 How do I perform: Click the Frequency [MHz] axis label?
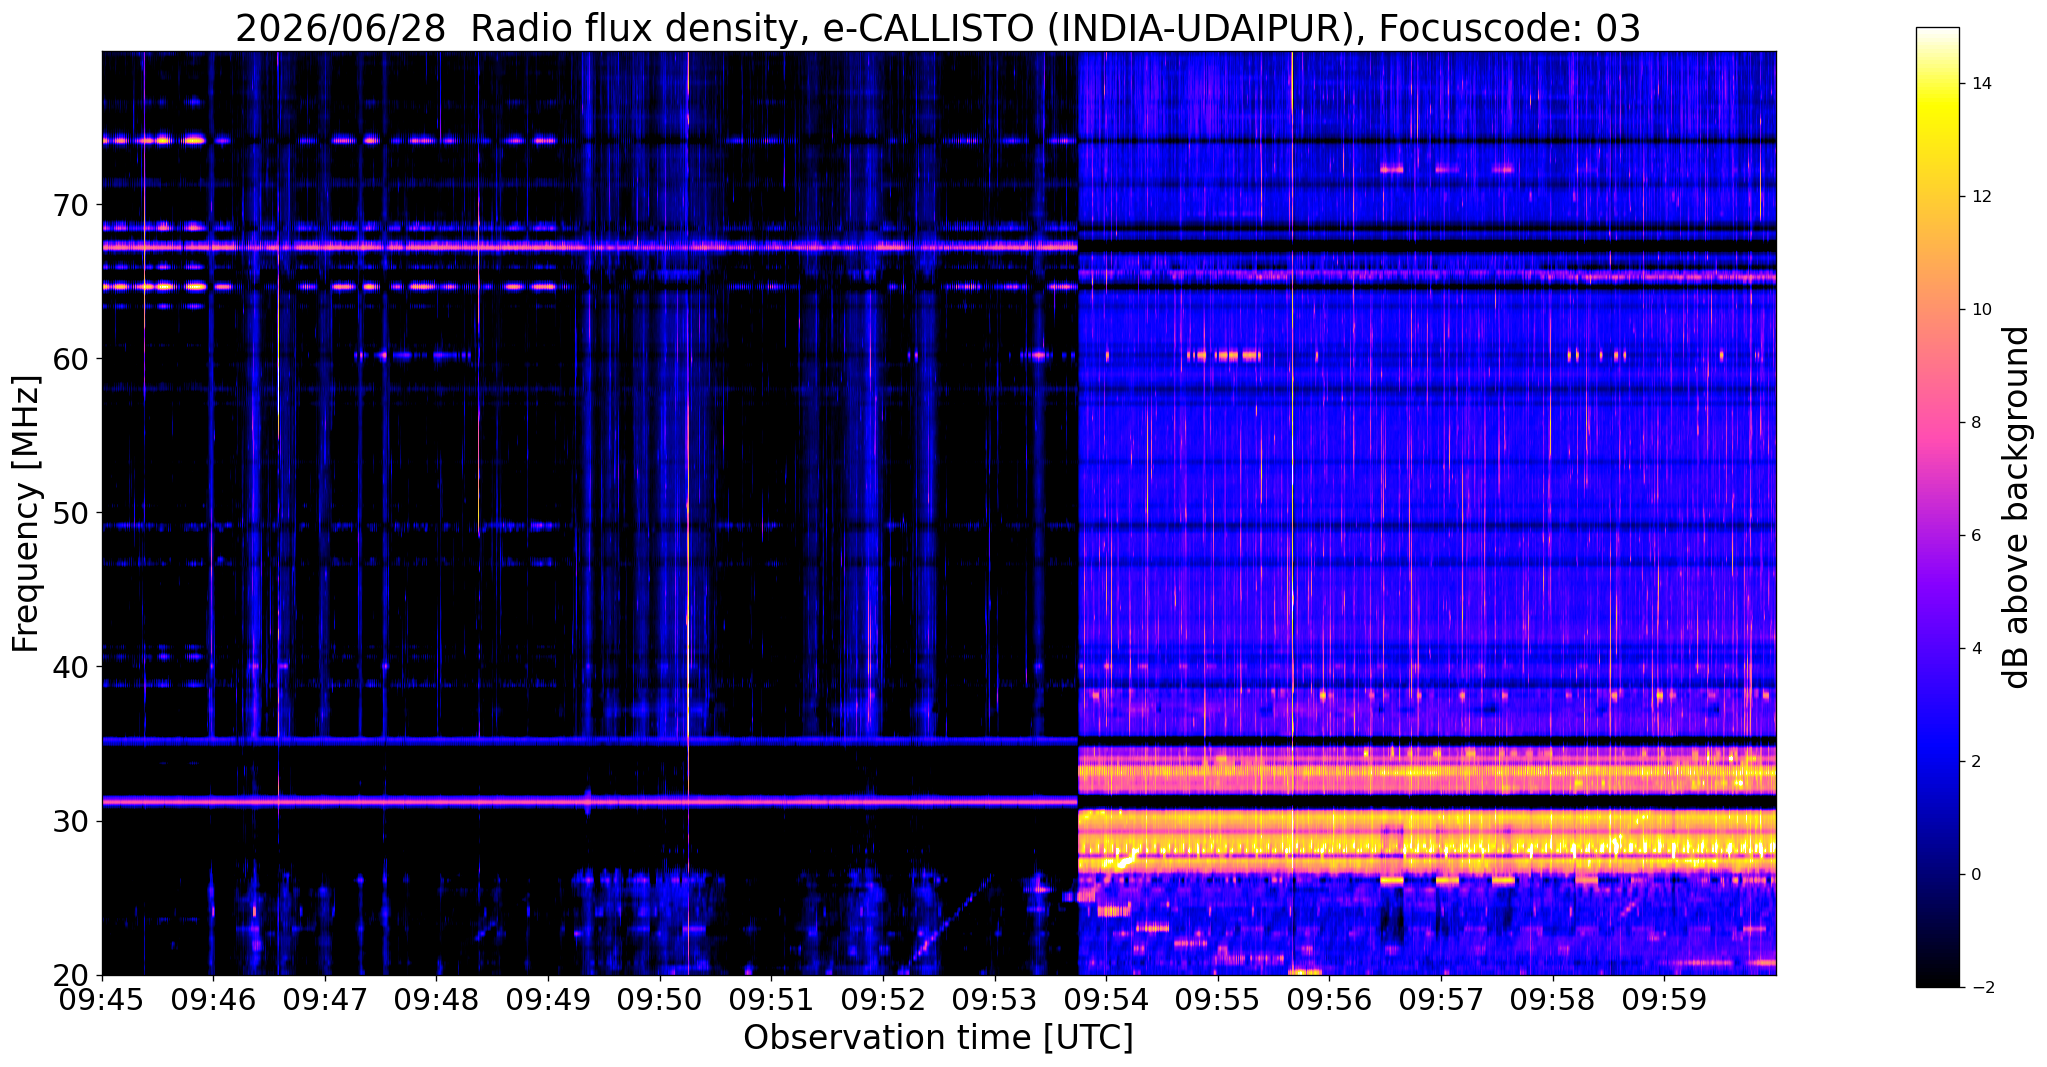tap(27, 514)
